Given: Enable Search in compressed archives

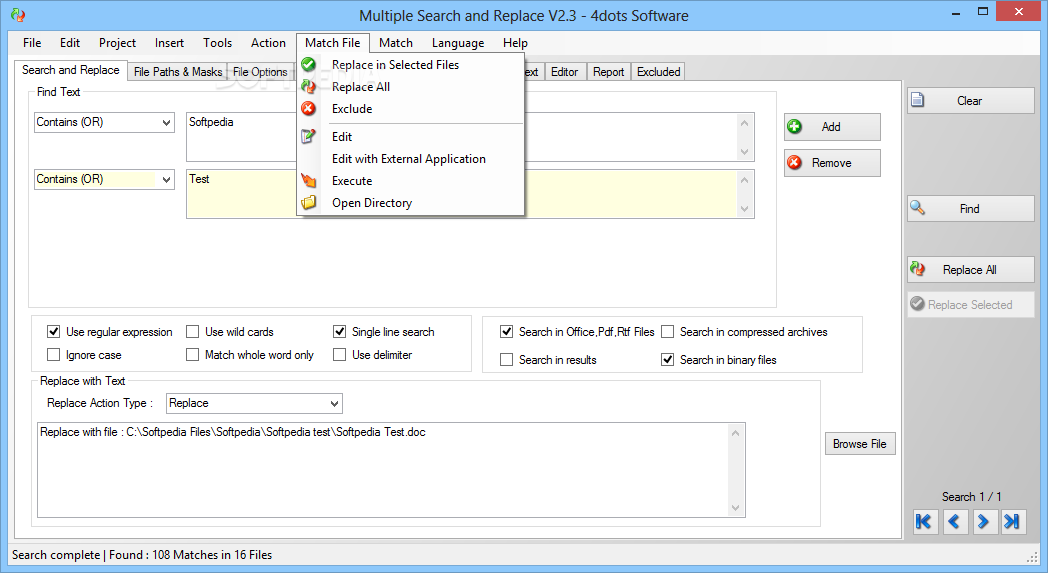Looking at the screenshot, I should click(x=668, y=332).
